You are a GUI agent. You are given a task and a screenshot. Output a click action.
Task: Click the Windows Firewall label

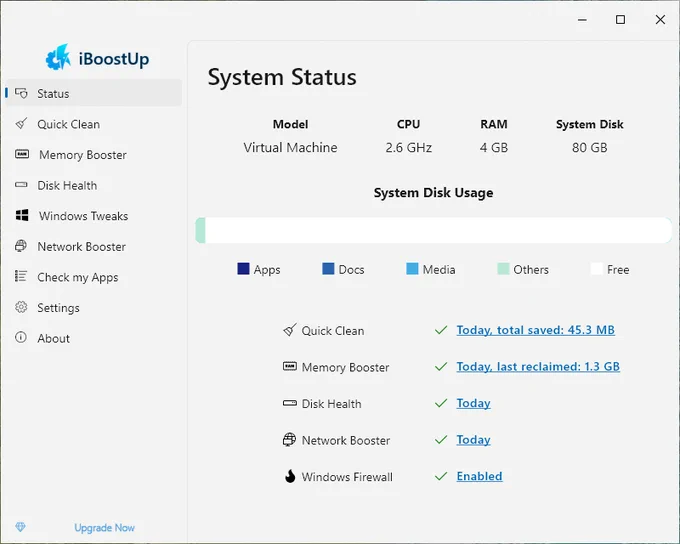click(347, 477)
